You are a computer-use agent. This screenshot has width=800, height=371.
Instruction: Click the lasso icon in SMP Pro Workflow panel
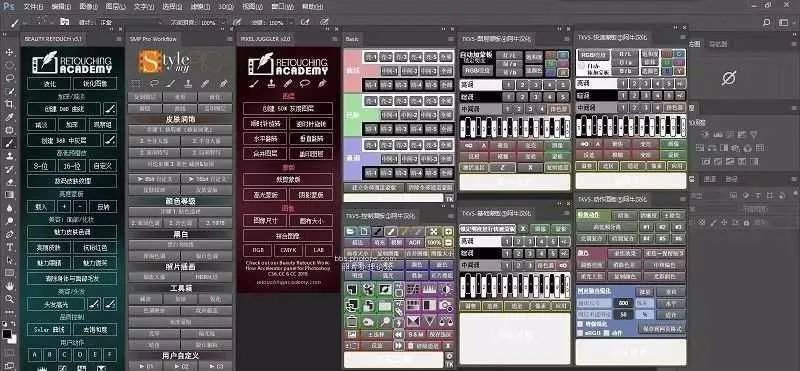tap(154, 84)
